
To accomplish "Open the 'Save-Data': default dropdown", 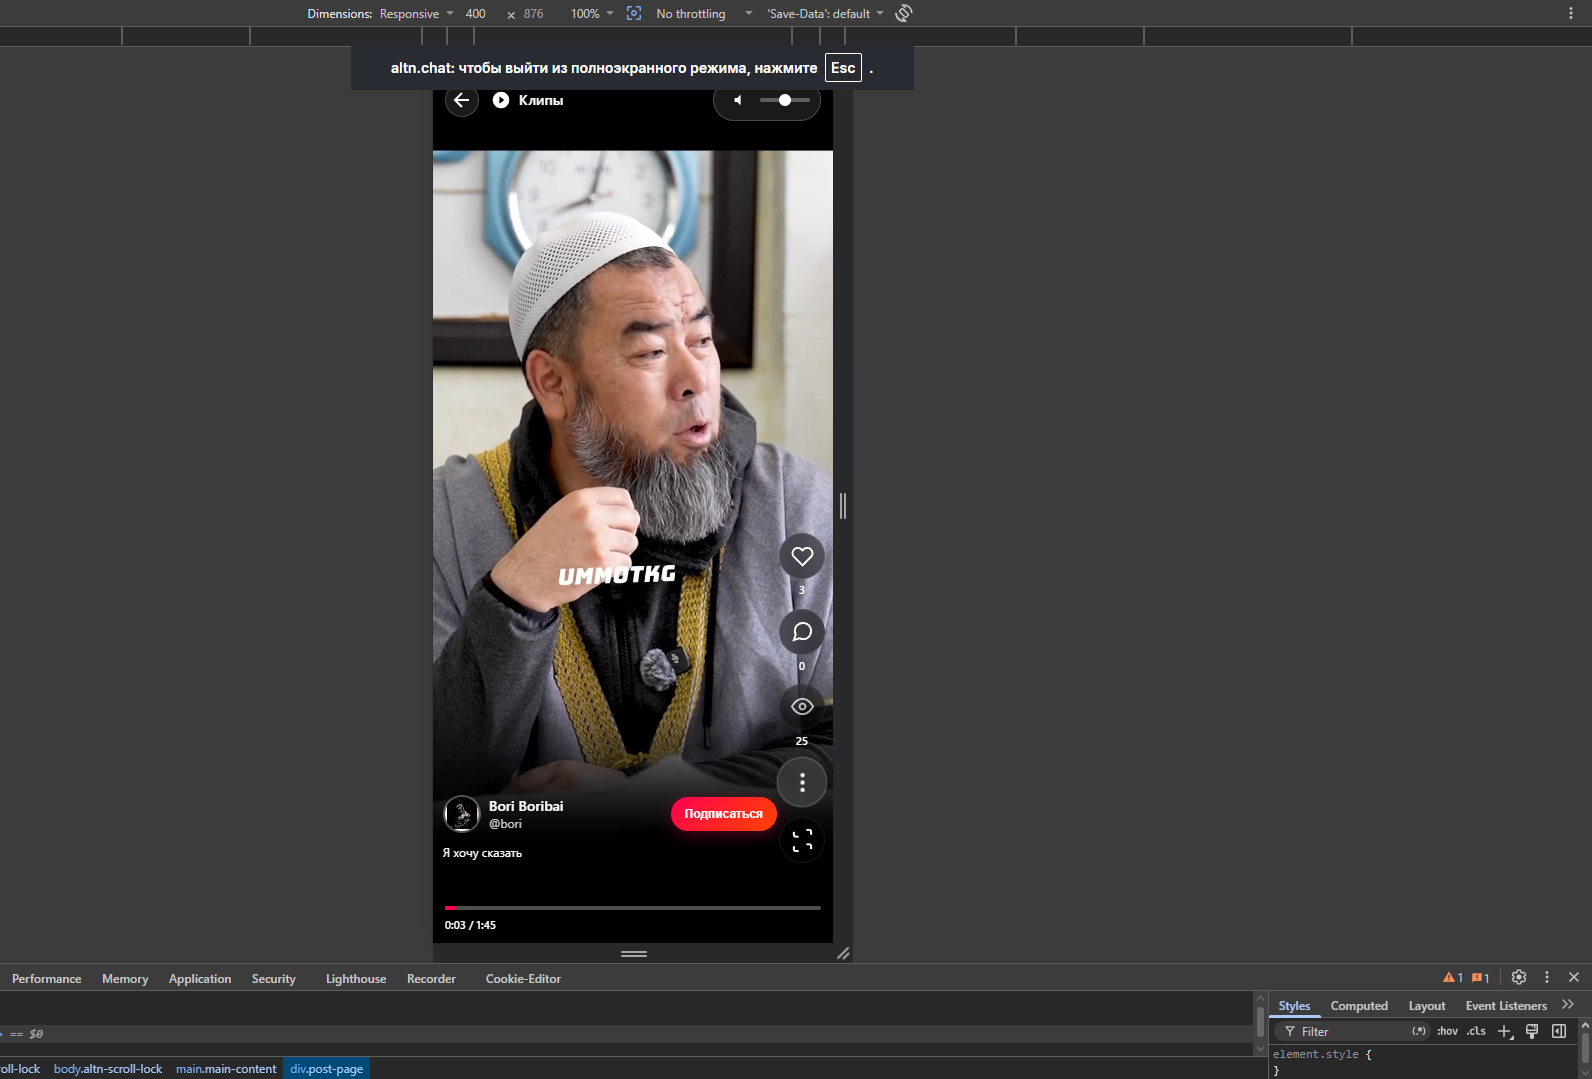I will [826, 14].
